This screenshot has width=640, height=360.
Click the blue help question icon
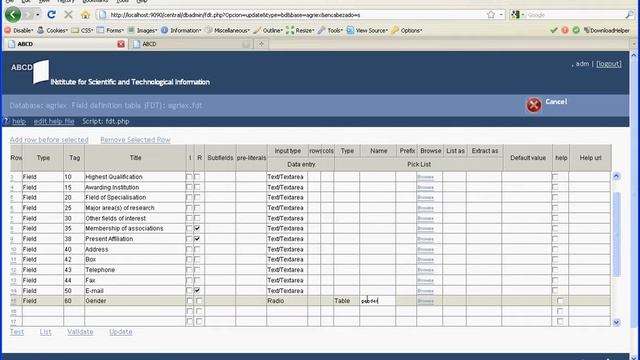pos(6,121)
